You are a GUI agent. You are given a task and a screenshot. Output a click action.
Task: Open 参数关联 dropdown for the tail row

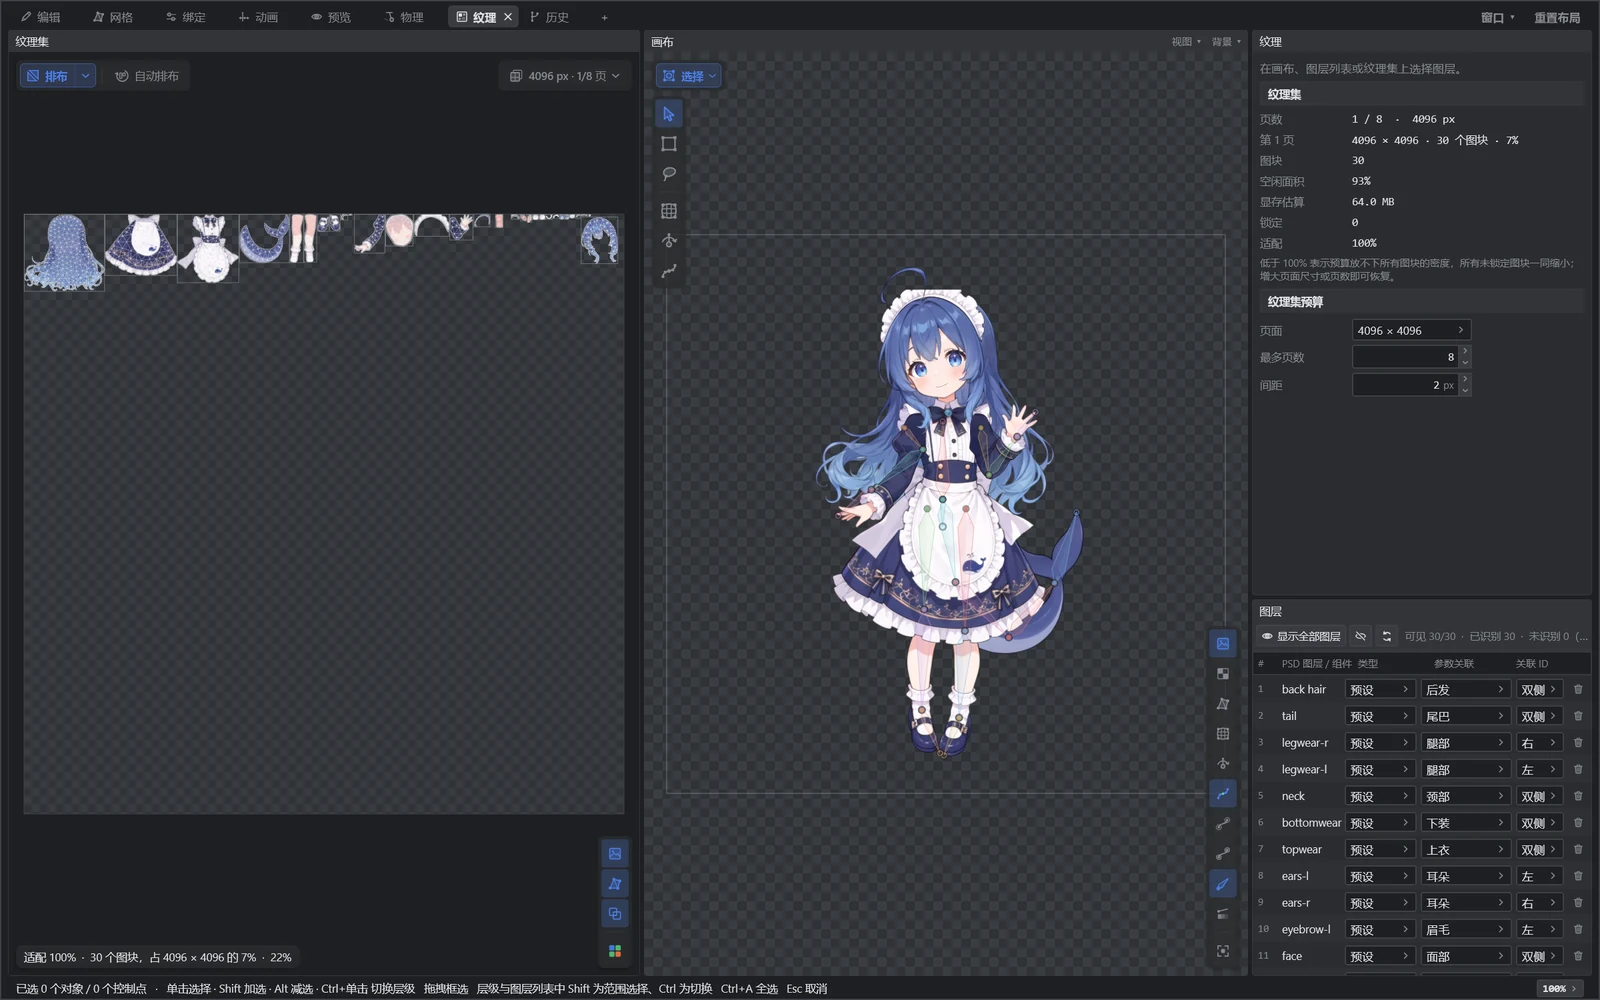(1465, 716)
